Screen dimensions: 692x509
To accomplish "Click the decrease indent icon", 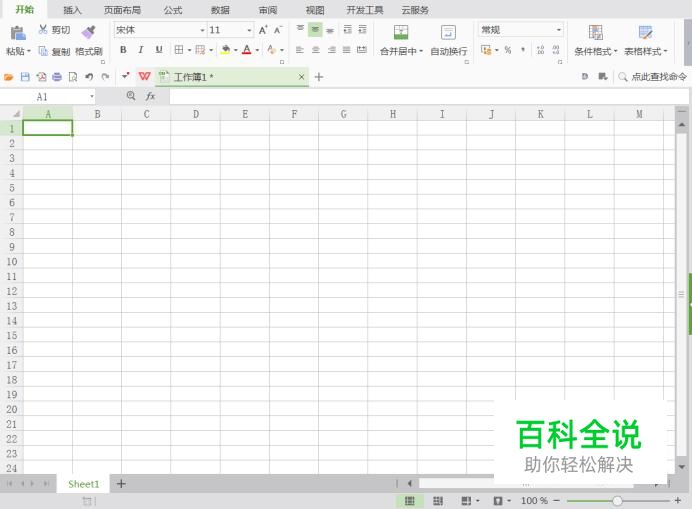I will click(x=348, y=30).
